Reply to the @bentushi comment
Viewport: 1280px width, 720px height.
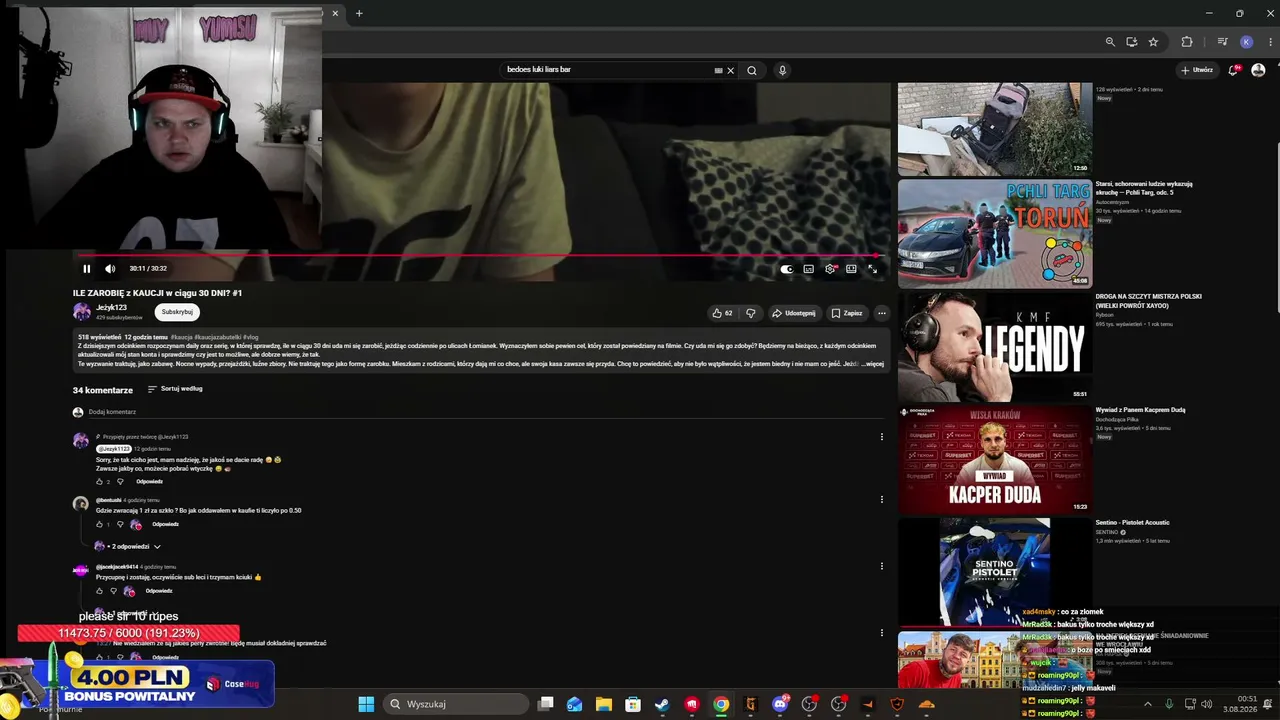[x=166, y=525]
